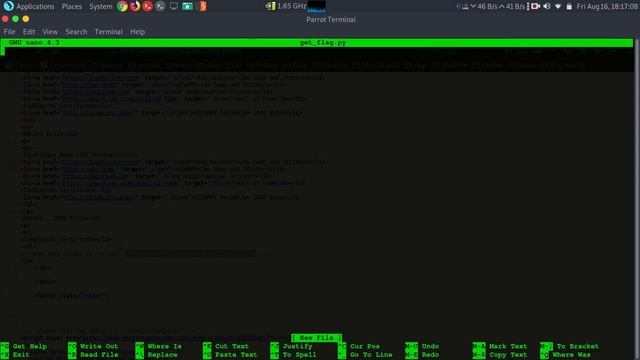Click the get_flag.py filename in nano header

point(323,42)
